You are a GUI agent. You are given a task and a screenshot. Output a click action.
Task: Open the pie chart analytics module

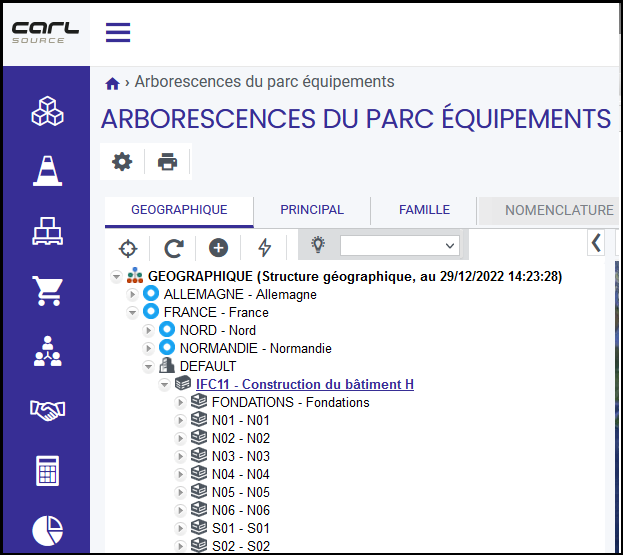tap(47, 531)
